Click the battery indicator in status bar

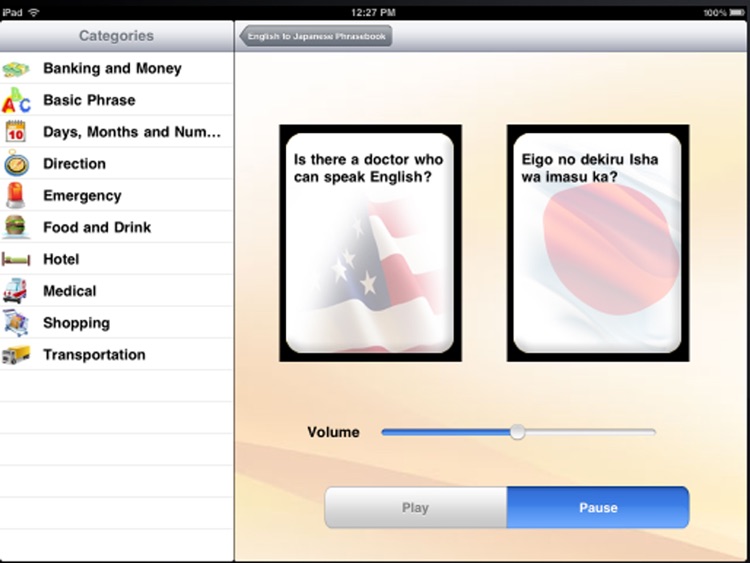tap(737, 13)
